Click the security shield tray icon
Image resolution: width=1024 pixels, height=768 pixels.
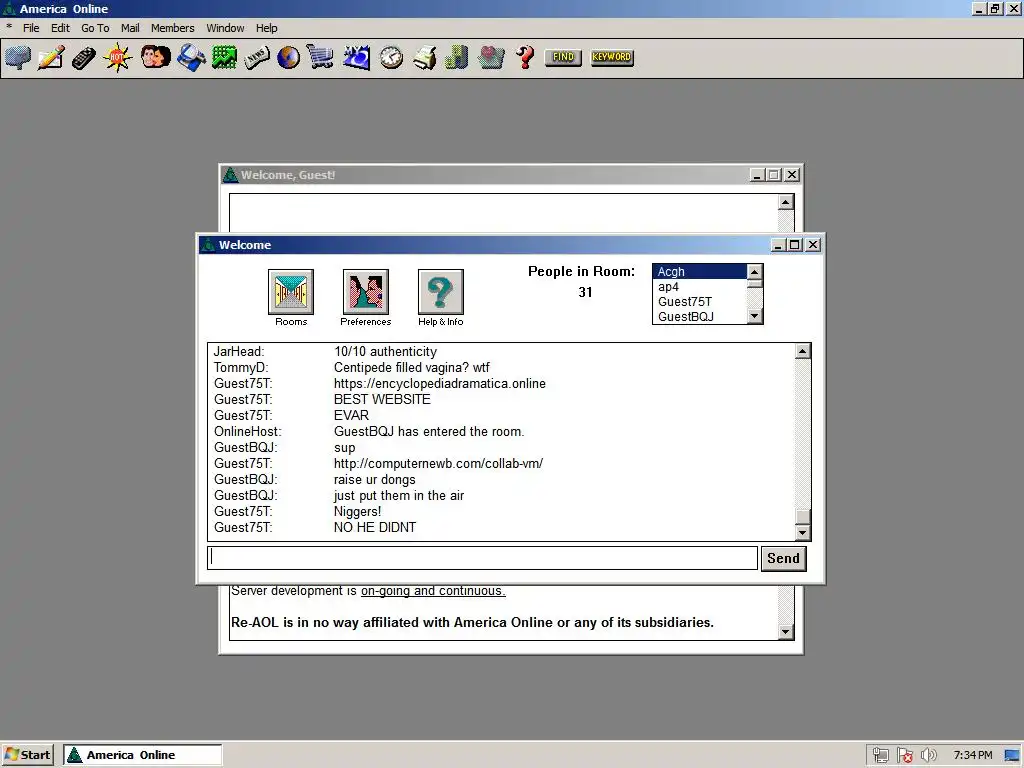pyautogui.click(x=904, y=756)
